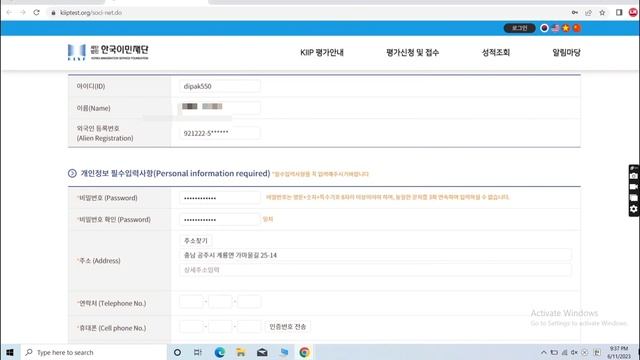Click the Cortana circle icon on taskbar

[178, 352]
